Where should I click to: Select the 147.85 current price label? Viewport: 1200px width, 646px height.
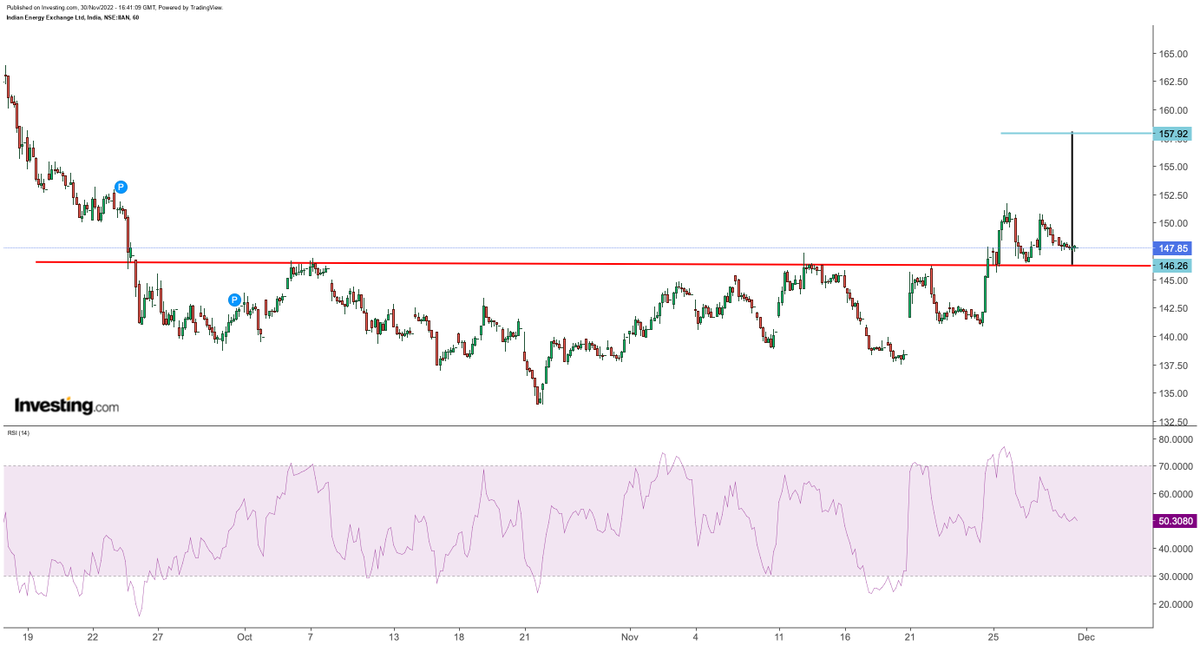[1171, 248]
